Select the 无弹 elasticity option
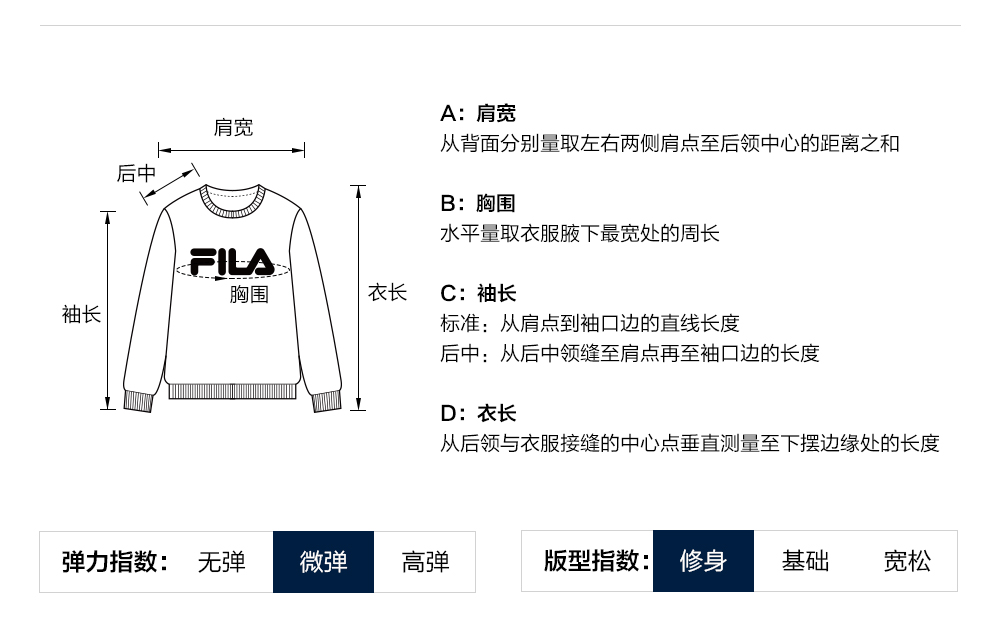The height and width of the screenshot is (640, 1000). [221, 562]
